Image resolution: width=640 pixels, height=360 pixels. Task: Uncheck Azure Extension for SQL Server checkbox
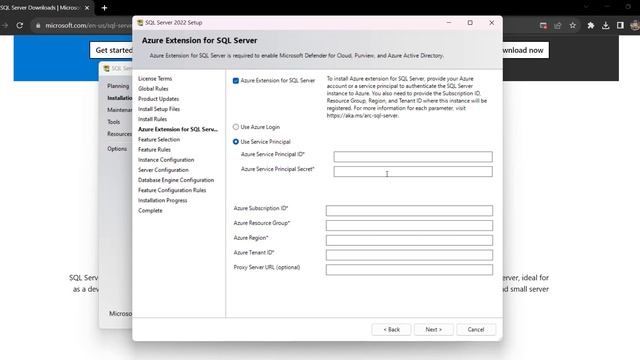[236, 81]
